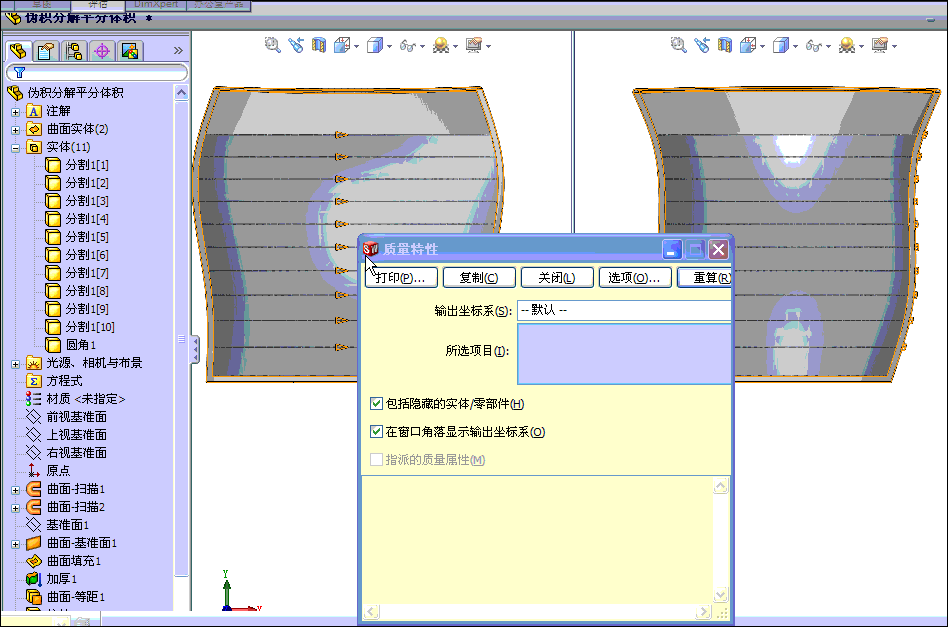Open the DimXpertManager tab
This screenshot has height=627, width=948.
(x=102, y=51)
